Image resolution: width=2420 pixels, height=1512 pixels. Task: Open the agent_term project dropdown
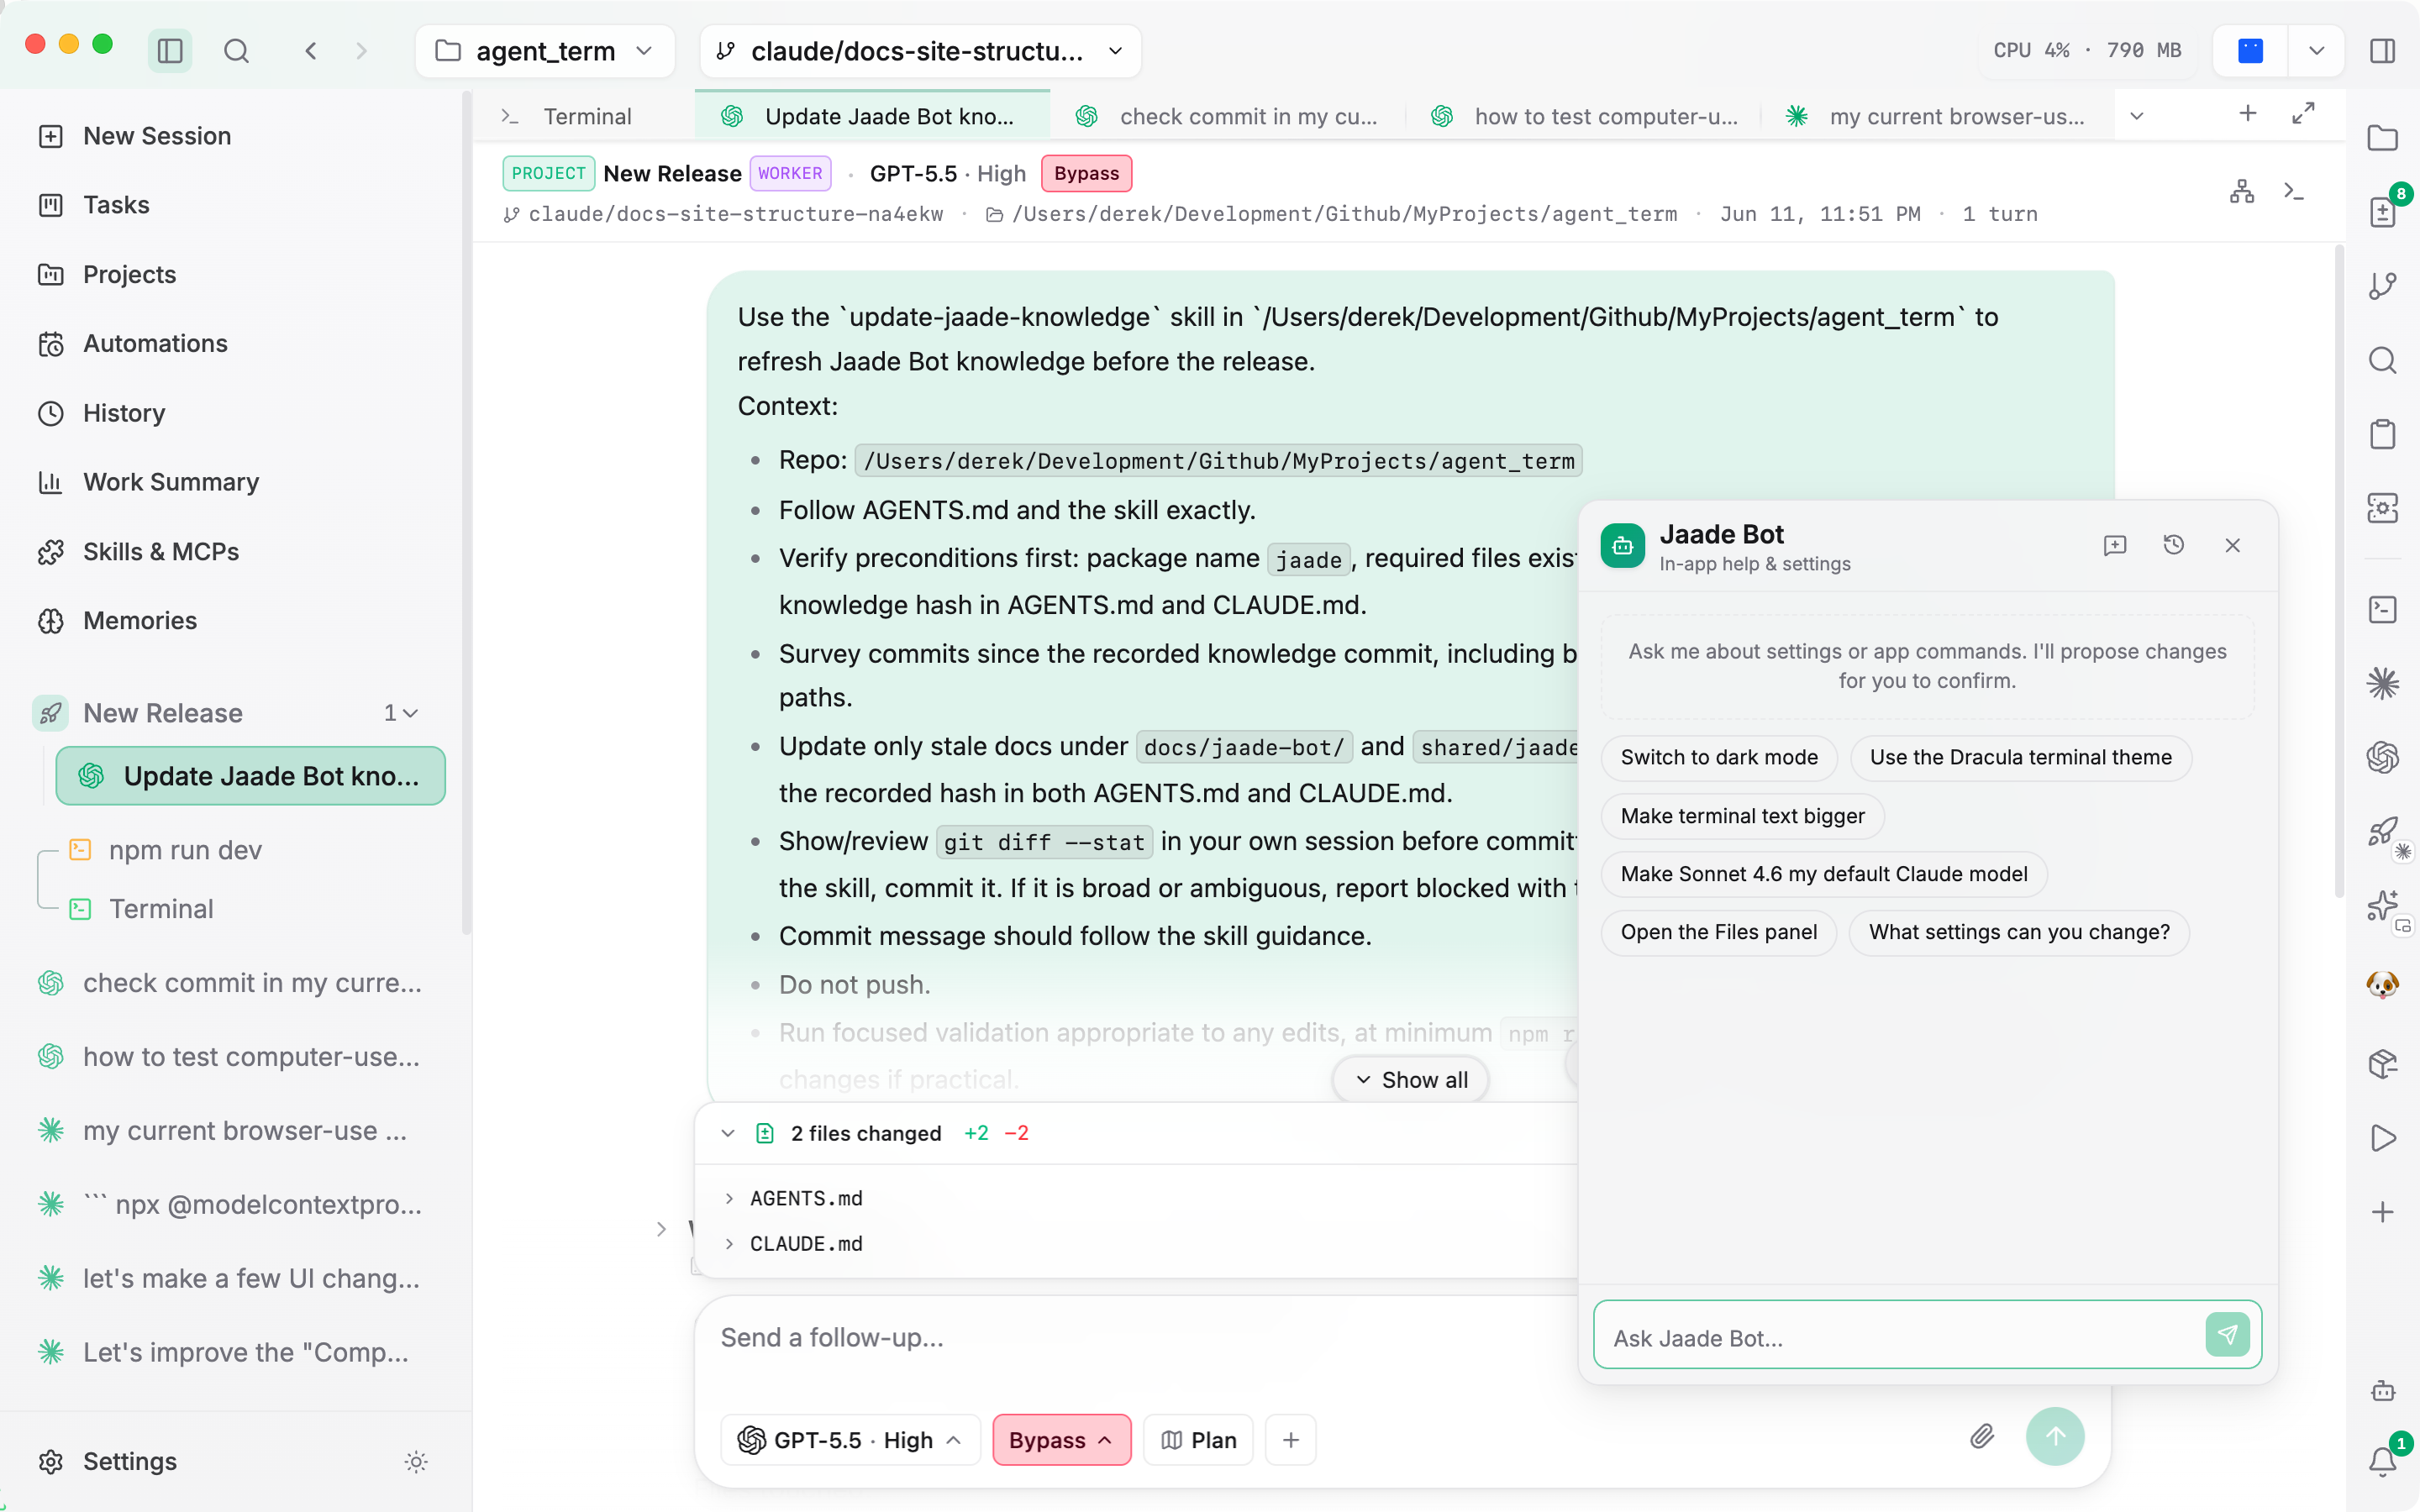545,50
